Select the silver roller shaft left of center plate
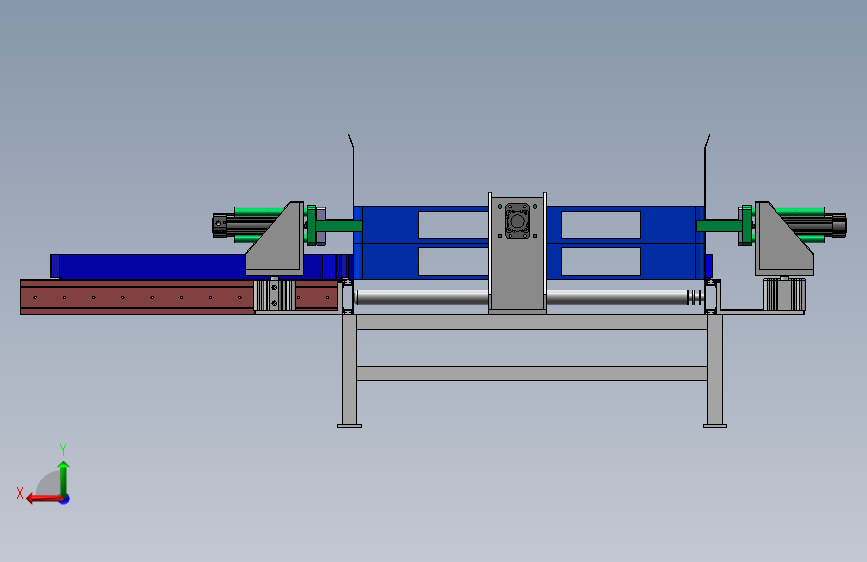The image size is (867, 562). pyautogui.click(x=422, y=298)
